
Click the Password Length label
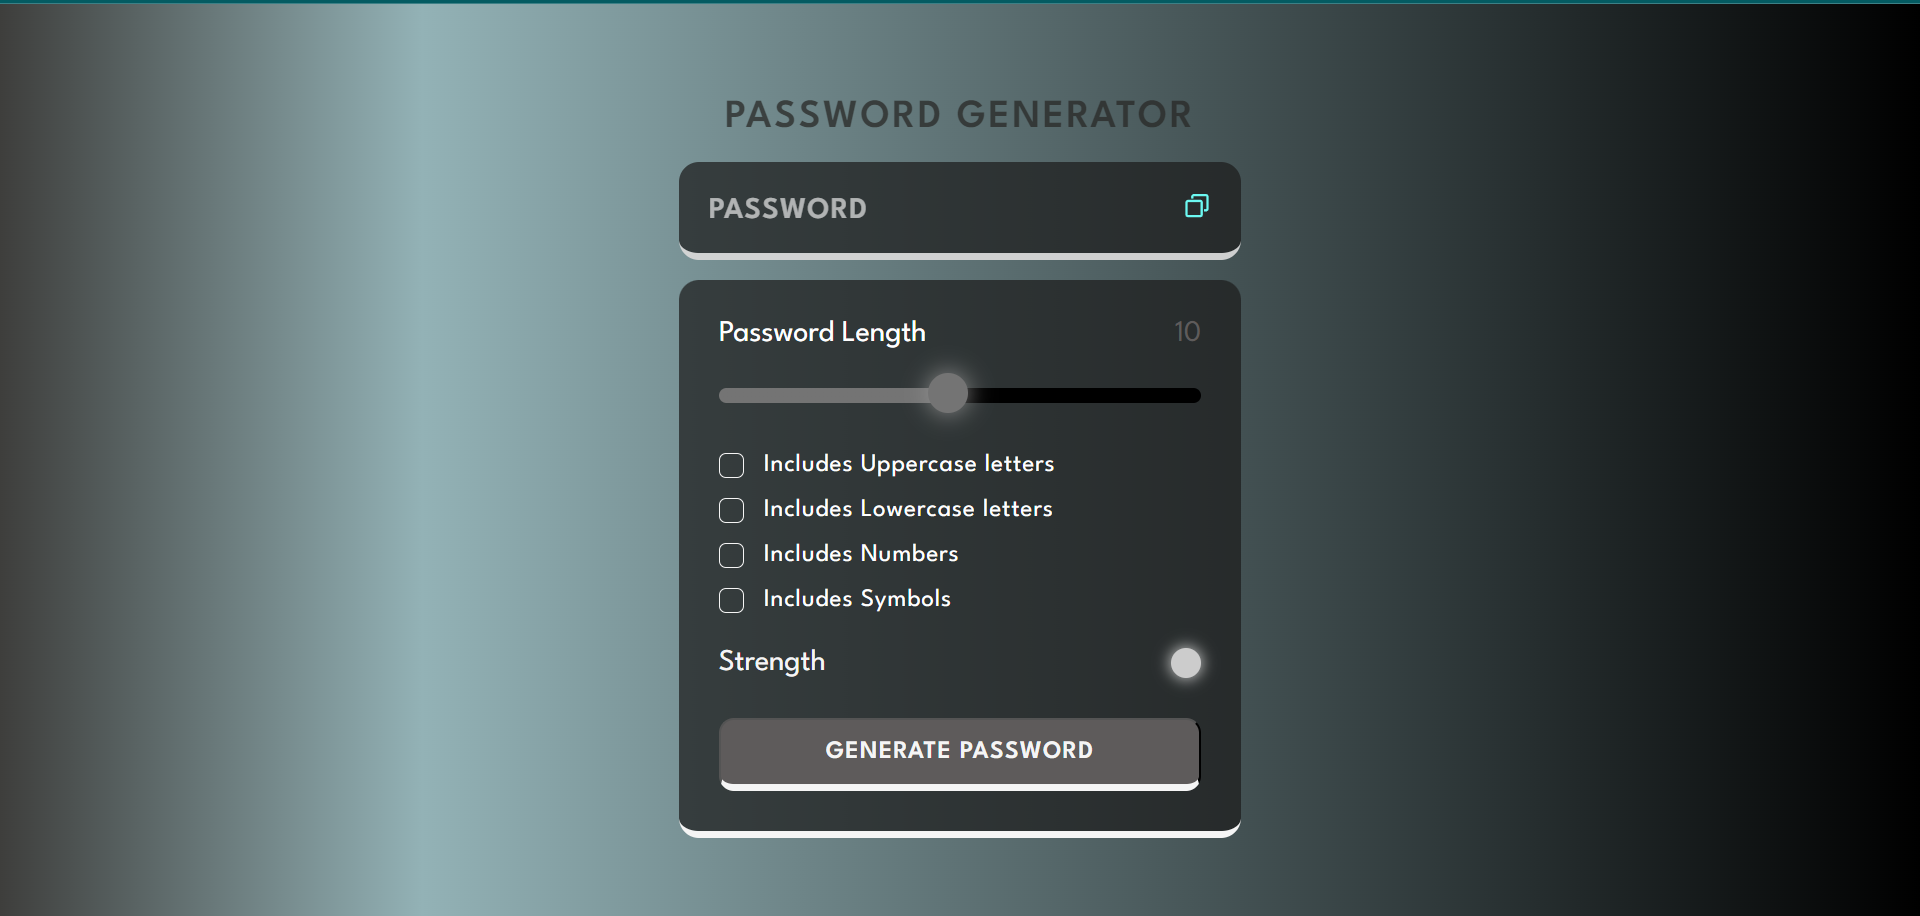pyautogui.click(x=822, y=332)
